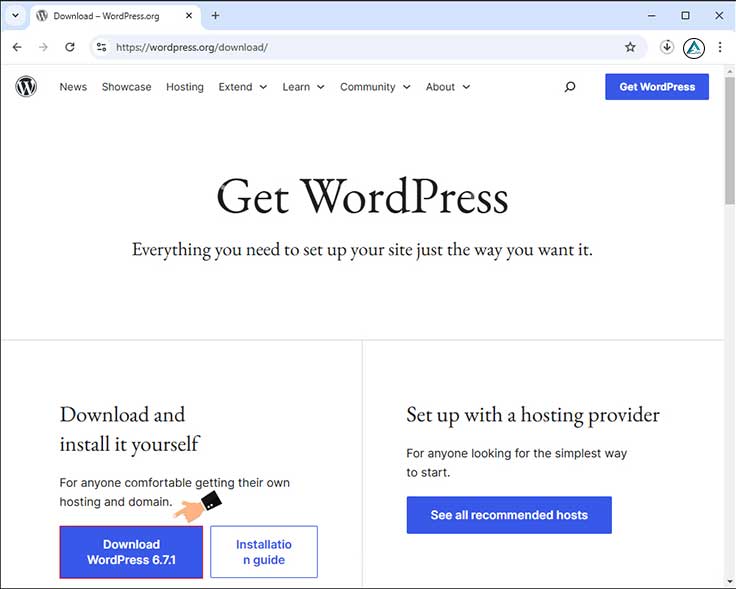Viewport: 736px width, 589px height.
Task: Click the page vertical scrollbar thumb
Action: 730,141
